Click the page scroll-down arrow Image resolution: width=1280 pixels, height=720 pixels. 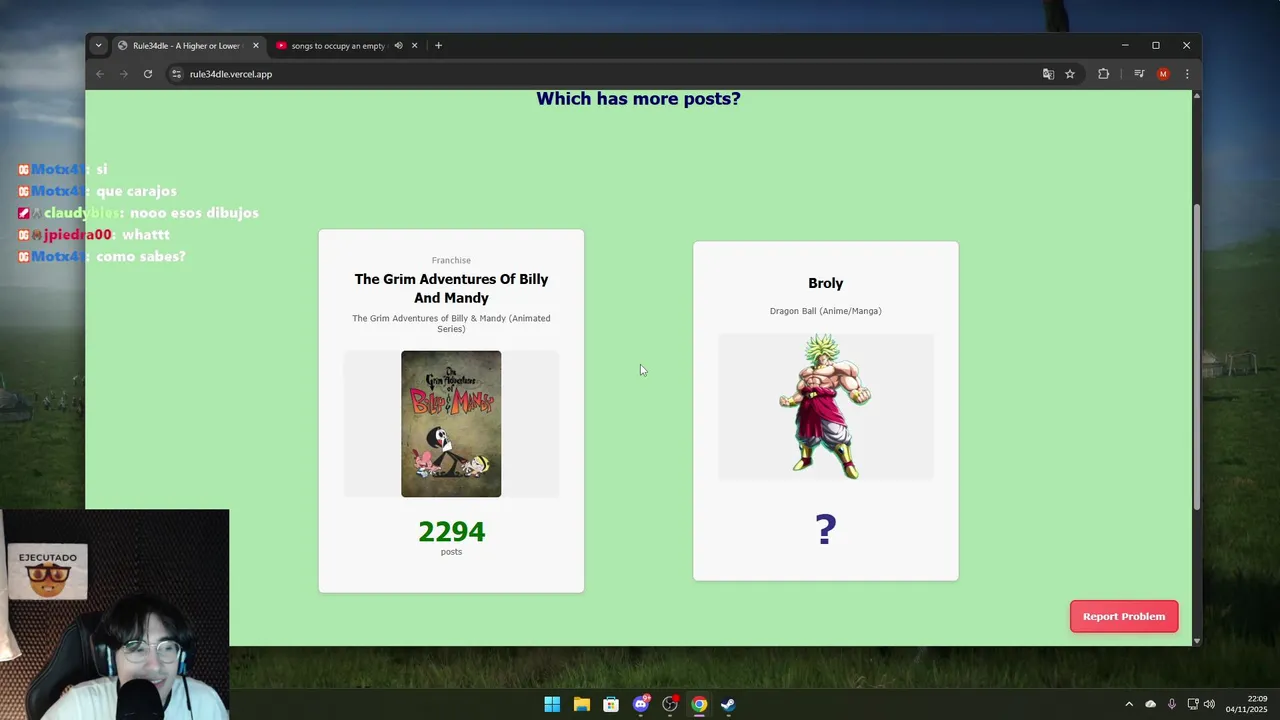click(x=1197, y=640)
